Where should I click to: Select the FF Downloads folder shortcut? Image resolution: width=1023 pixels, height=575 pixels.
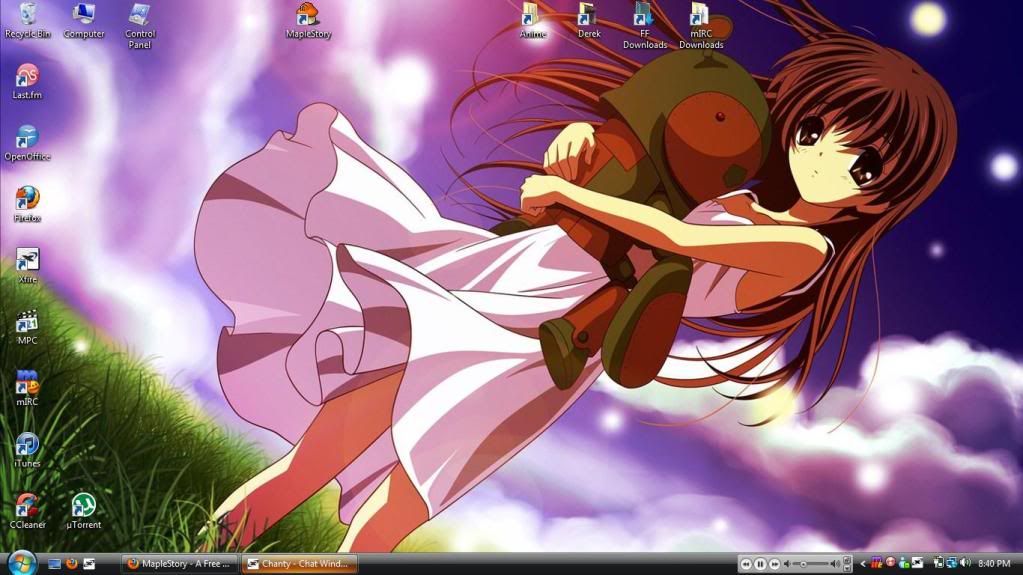click(645, 26)
